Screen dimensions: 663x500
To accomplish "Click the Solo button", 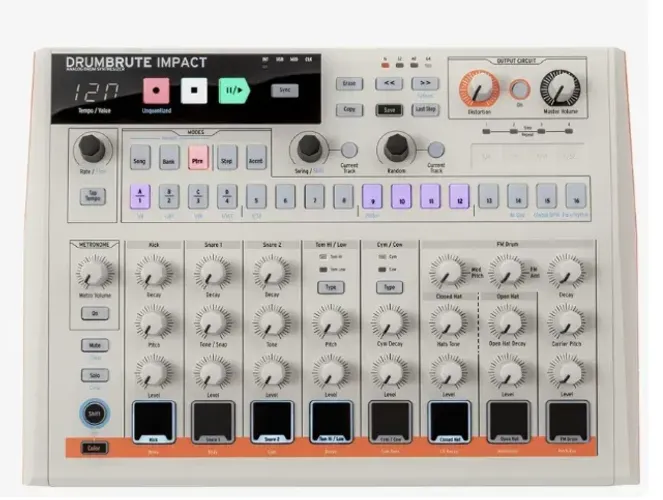I will [95, 375].
